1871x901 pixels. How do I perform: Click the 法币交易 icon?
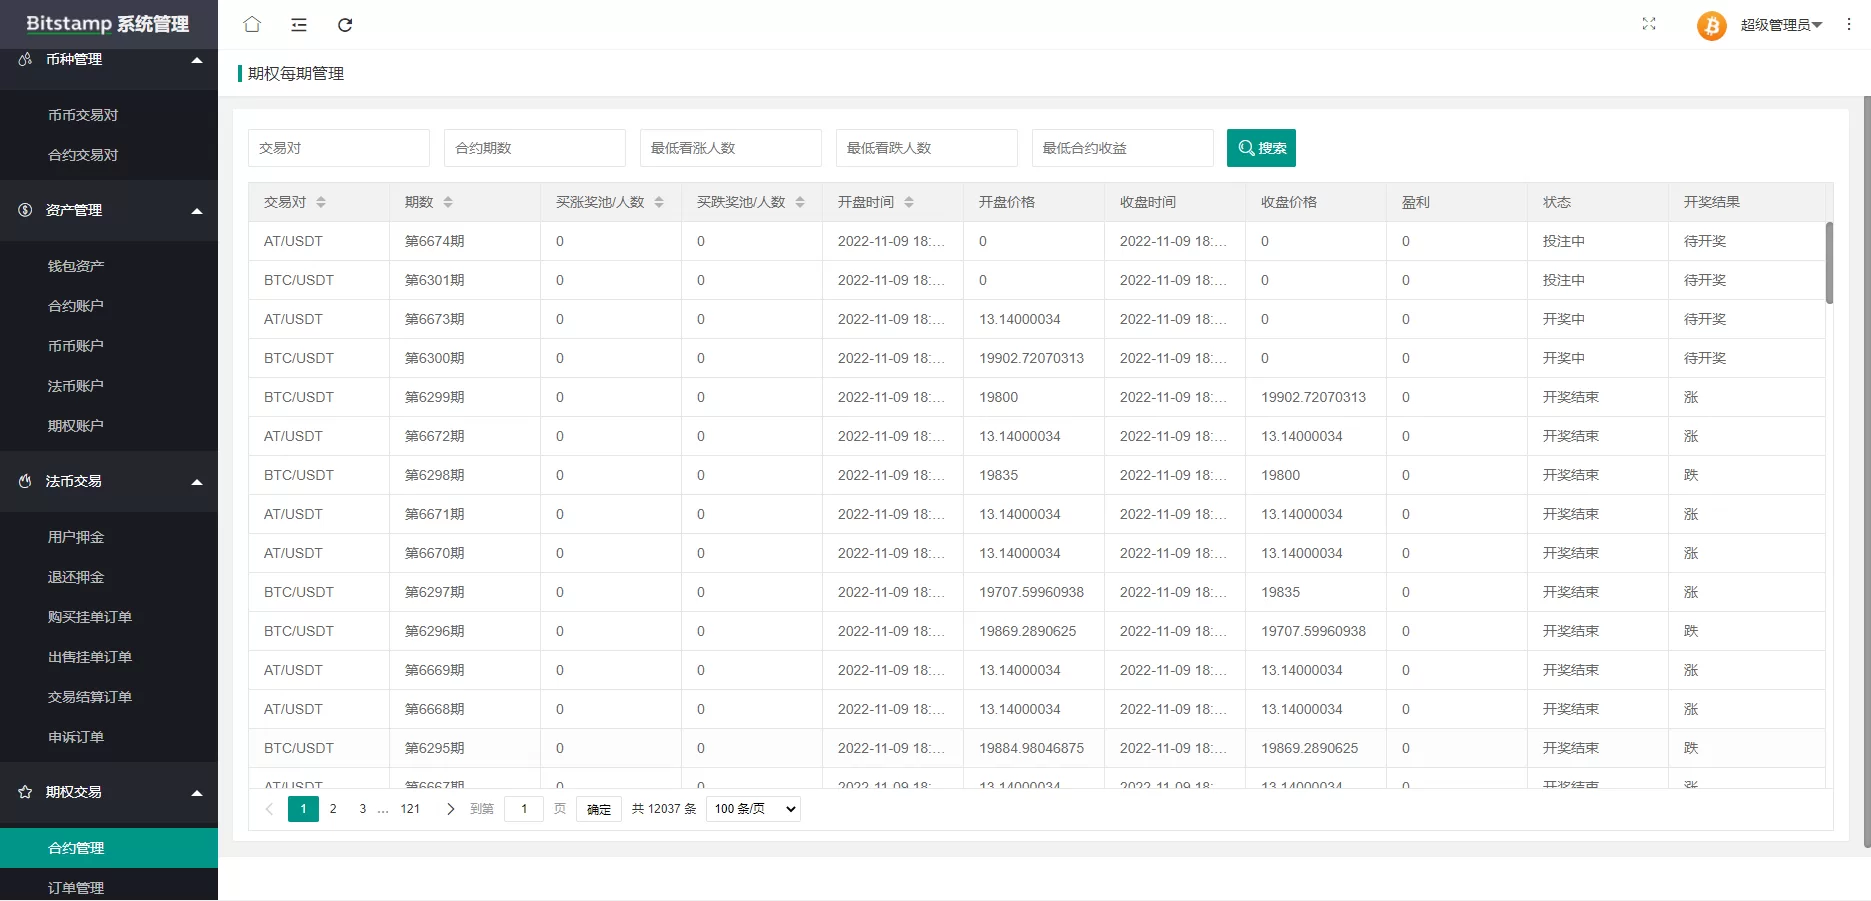[x=25, y=481]
